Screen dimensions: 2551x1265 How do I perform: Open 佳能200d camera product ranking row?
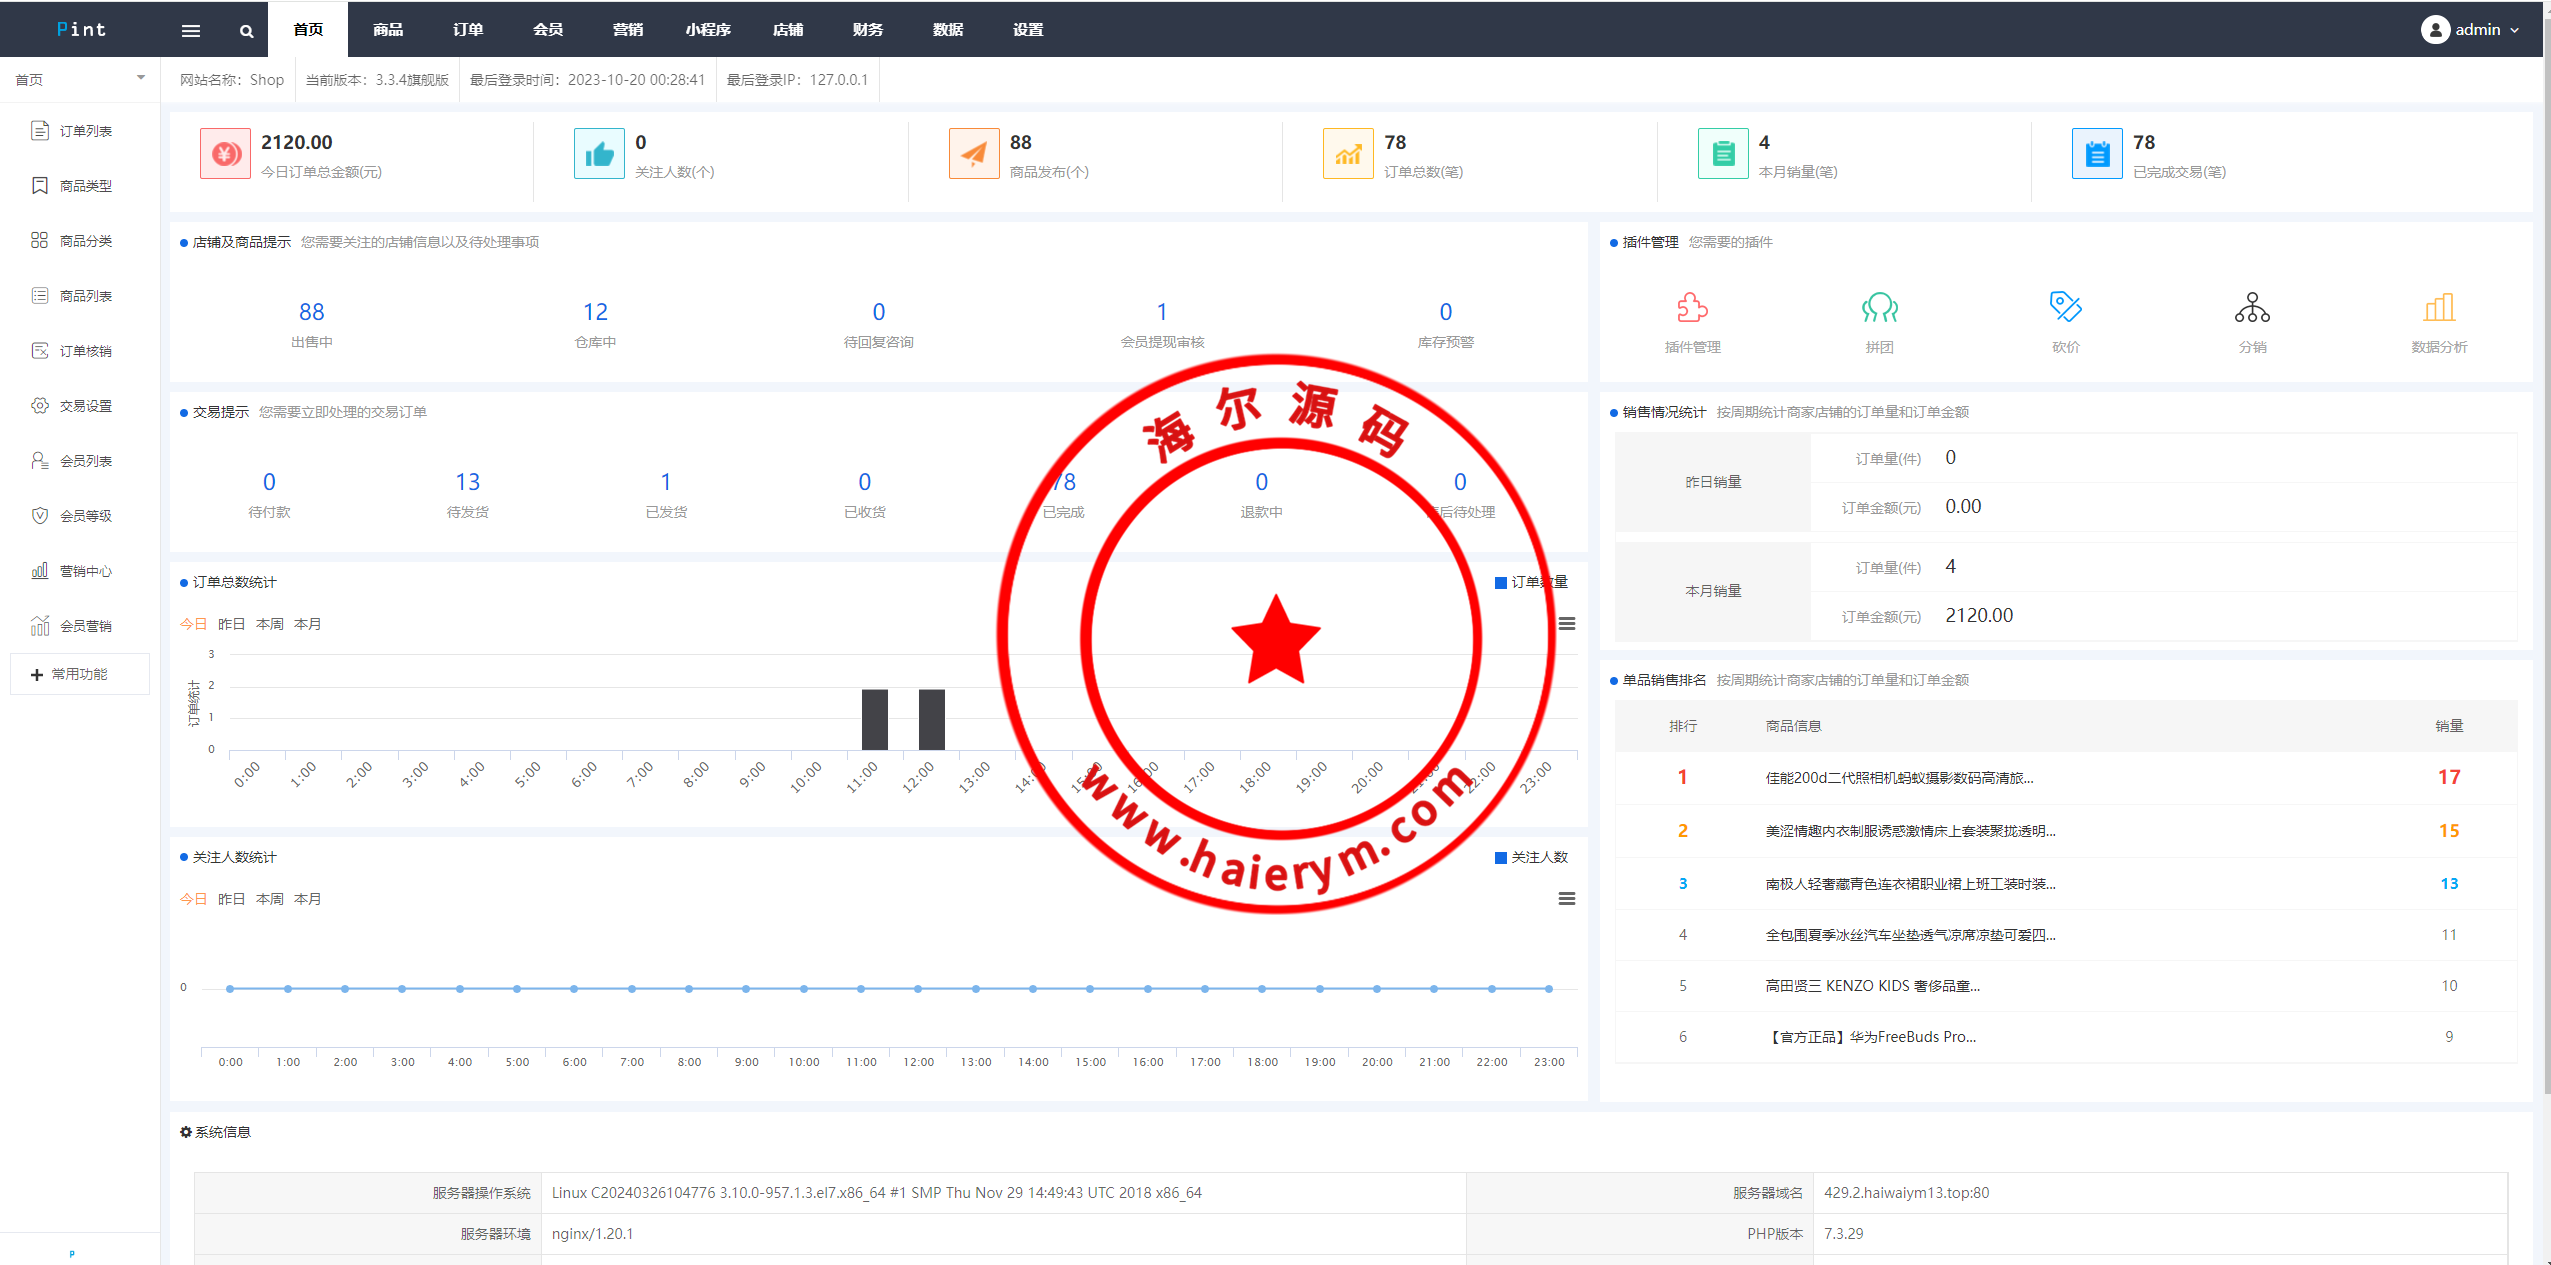click(1898, 777)
